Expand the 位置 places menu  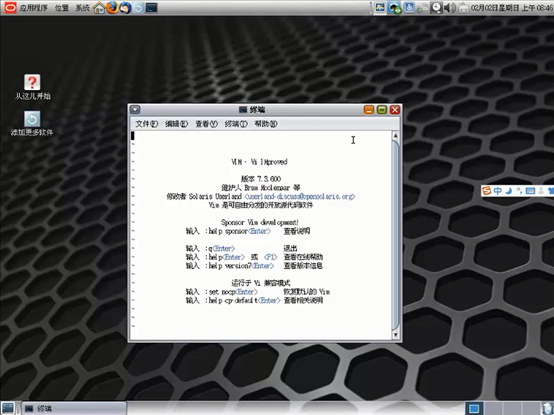pyautogui.click(x=61, y=7)
